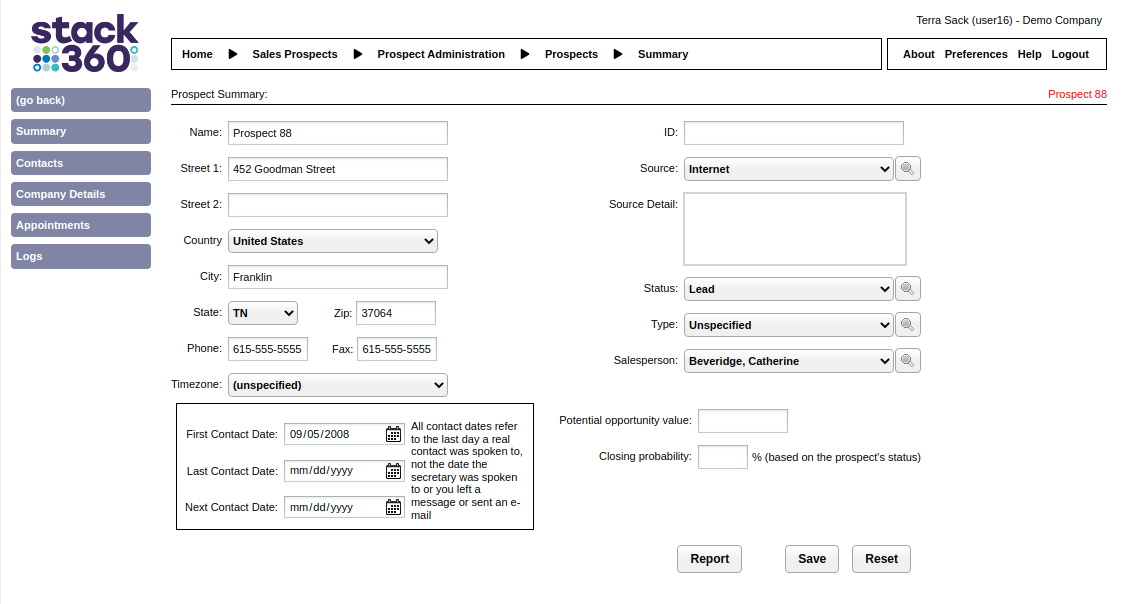1126x604 pixels.
Task: Click the Potential opportunity value field
Action: [742, 421]
